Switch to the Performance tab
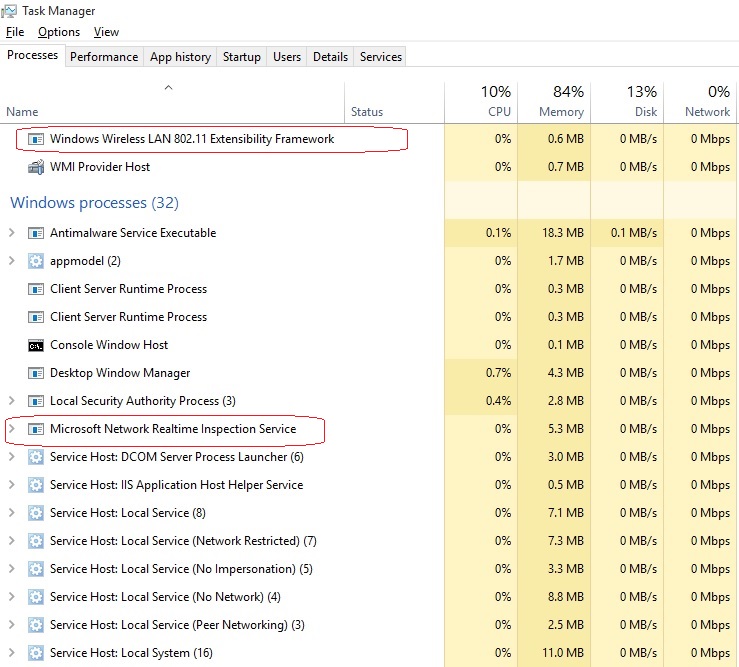Viewport: 739px width, 667px height. 104,57
